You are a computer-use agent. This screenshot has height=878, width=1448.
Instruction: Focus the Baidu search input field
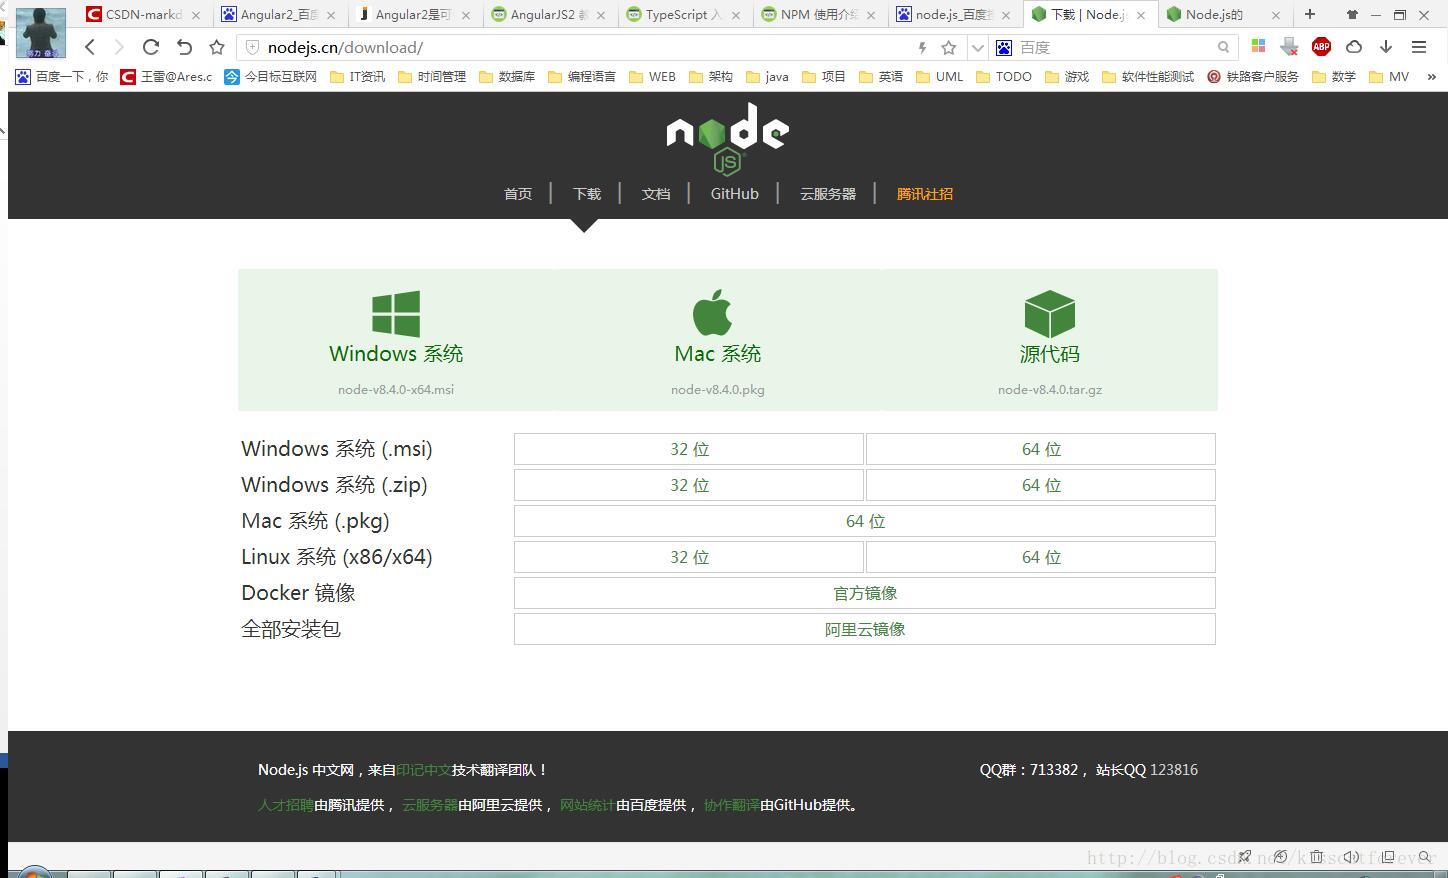click(1115, 47)
